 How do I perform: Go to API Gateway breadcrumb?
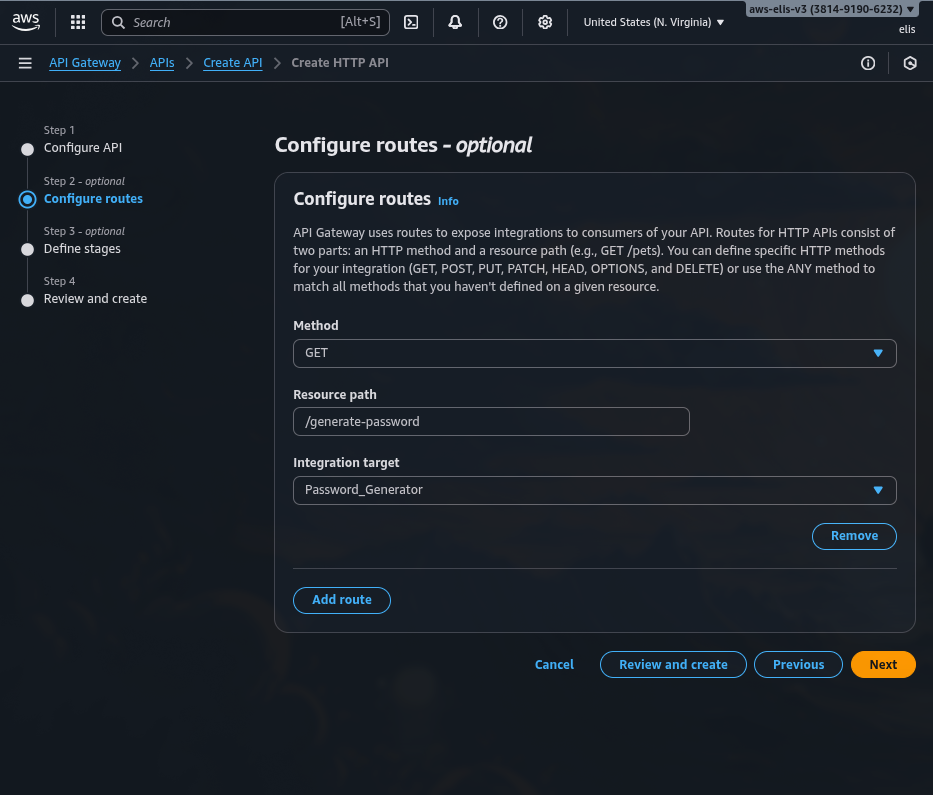(x=85, y=63)
